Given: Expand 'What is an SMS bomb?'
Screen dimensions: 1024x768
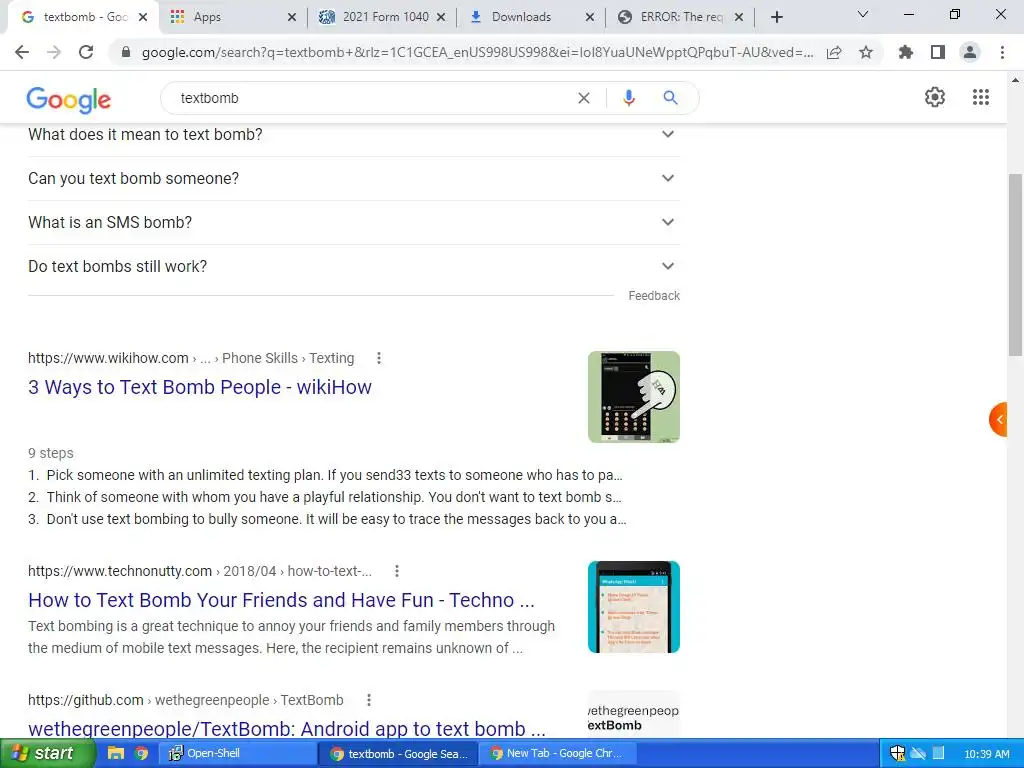Looking at the screenshot, I should (354, 222).
